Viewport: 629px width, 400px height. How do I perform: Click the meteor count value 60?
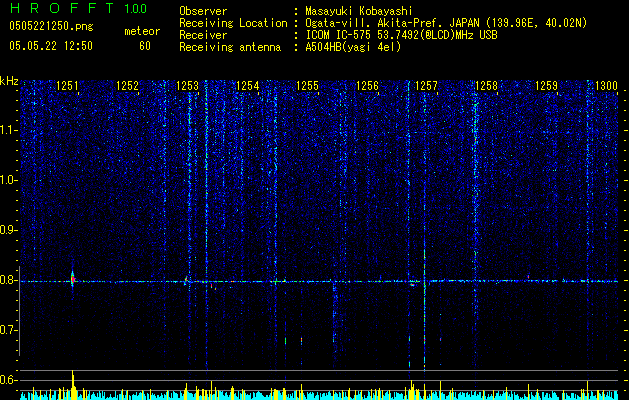click(145, 46)
